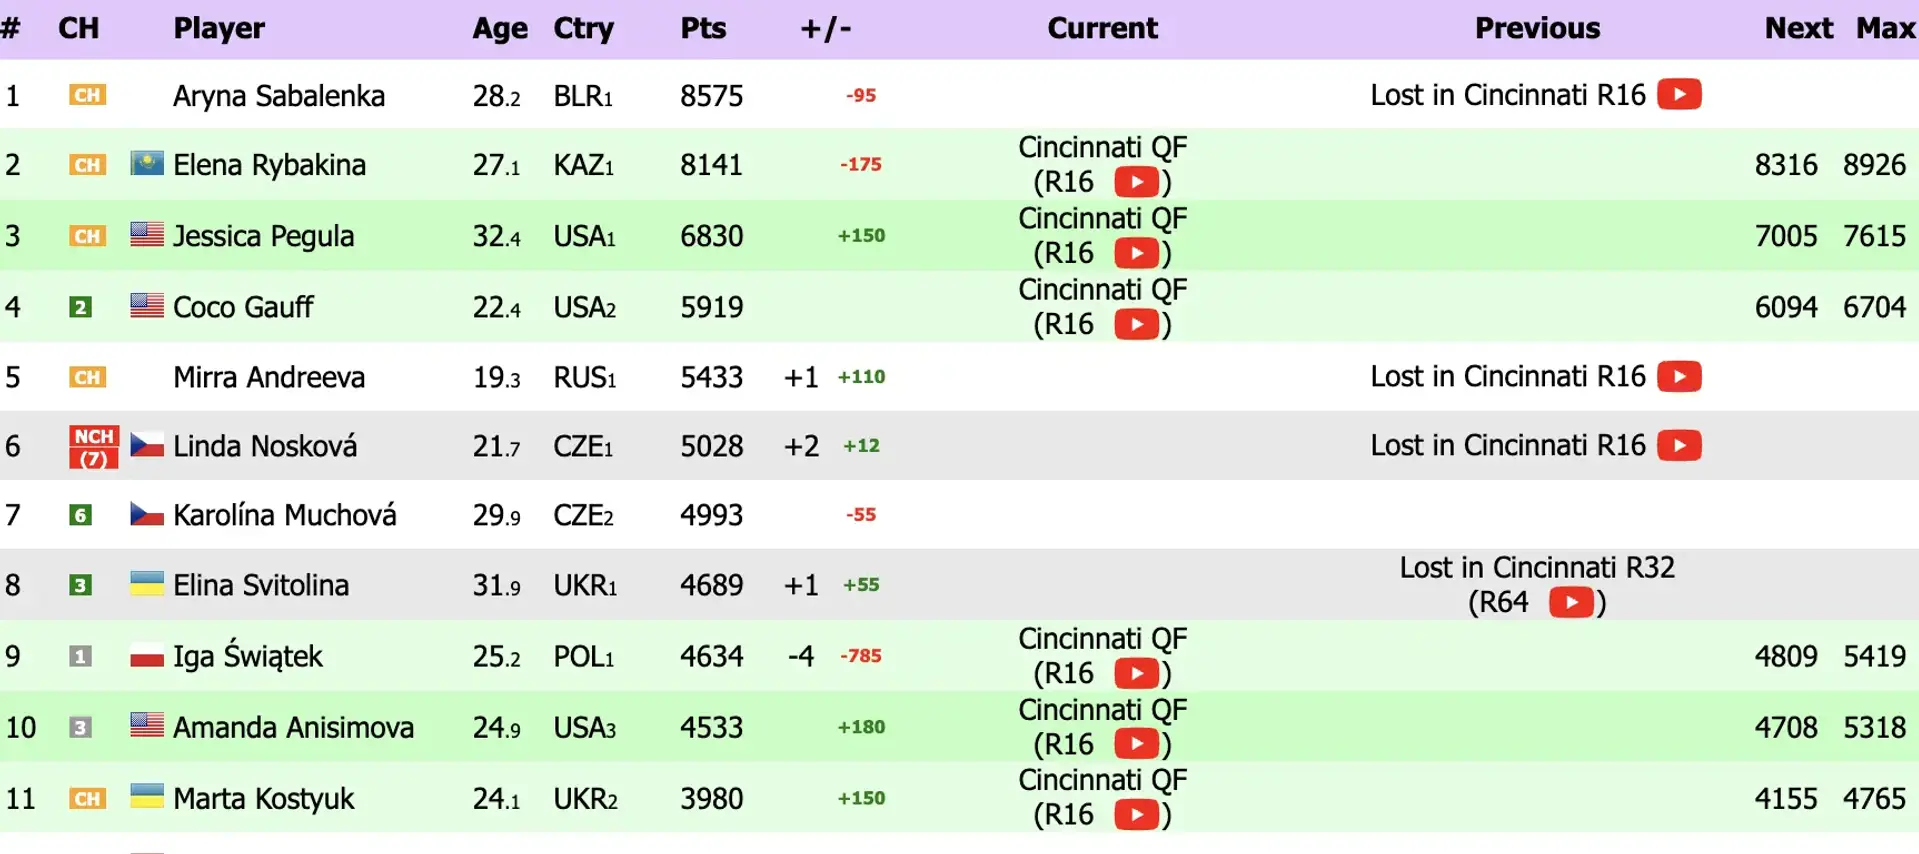Play YouTube video in Sabalenka's row
Screen dimensions: 1919x854
(1679, 95)
